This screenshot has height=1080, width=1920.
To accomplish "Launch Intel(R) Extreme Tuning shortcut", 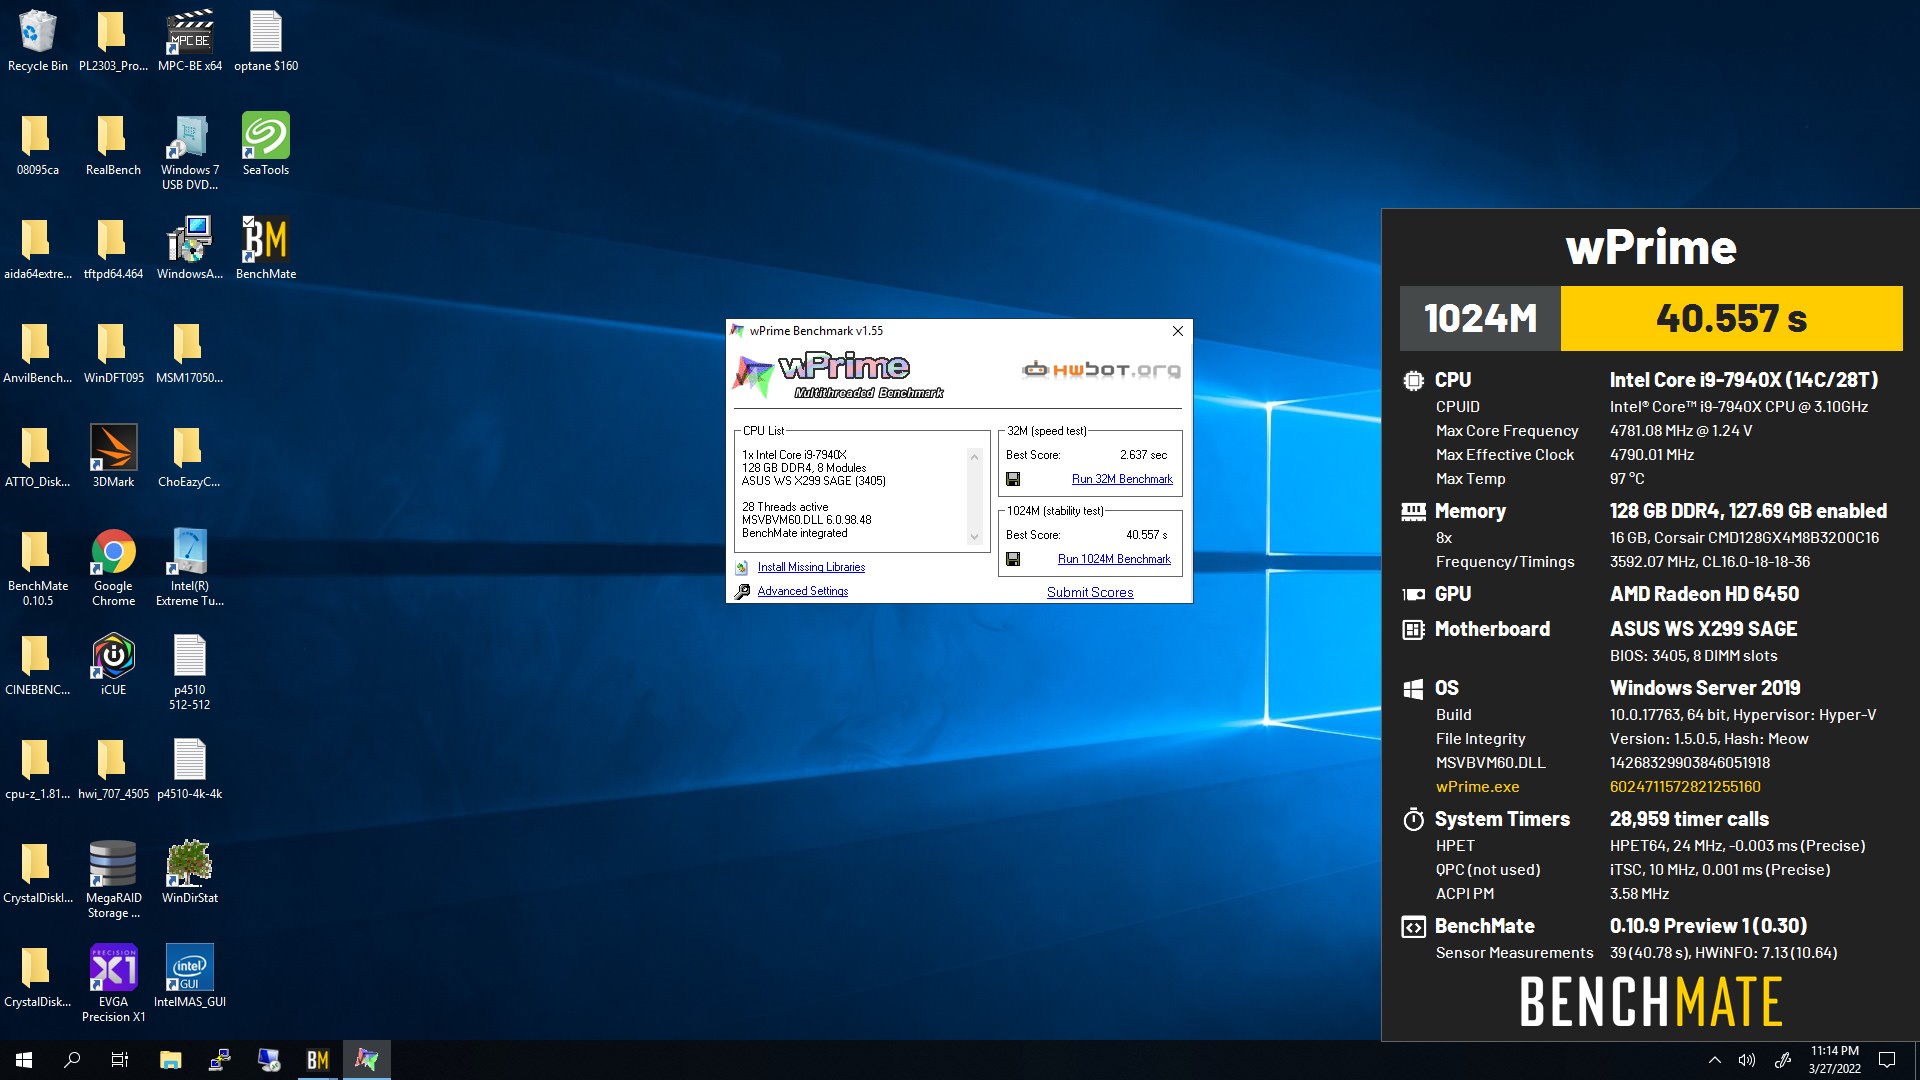I will click(190, 568).
